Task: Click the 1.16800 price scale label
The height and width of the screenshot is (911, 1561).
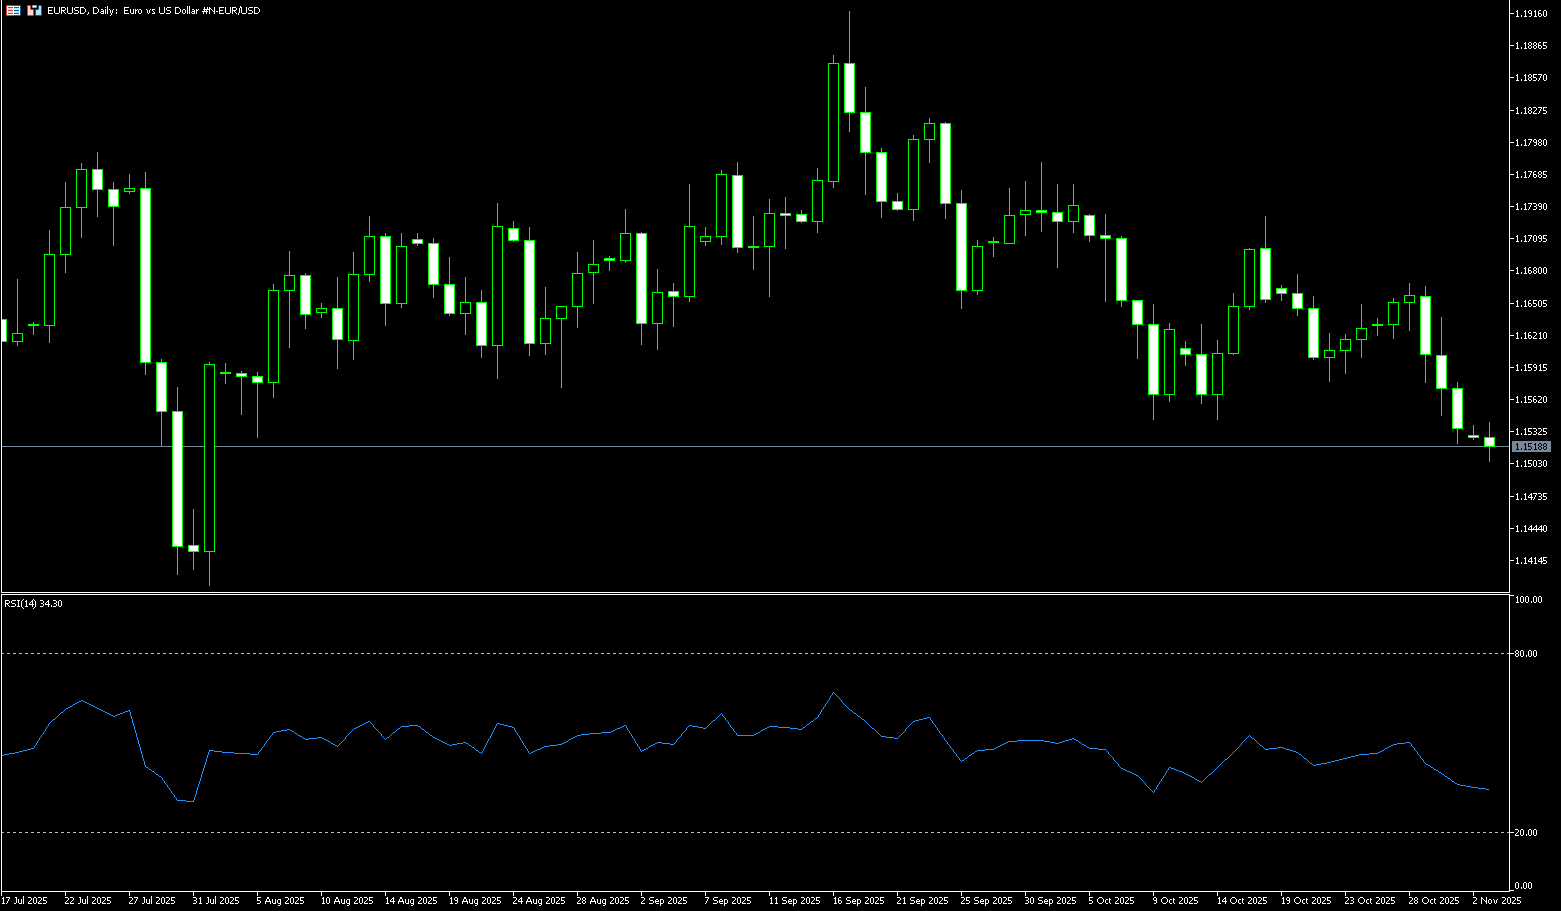Action: 1531,271
